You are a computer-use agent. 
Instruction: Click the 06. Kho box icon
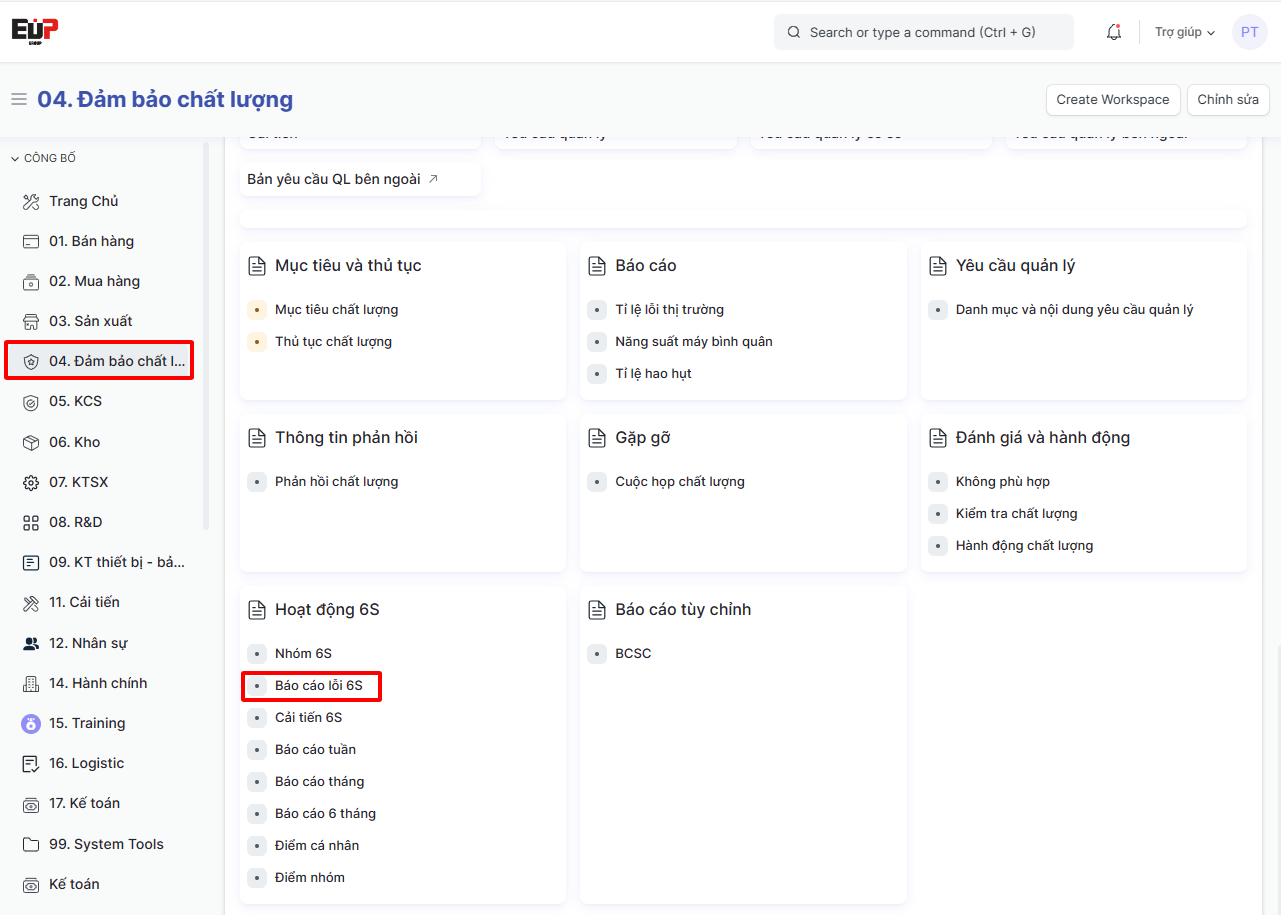31,443
